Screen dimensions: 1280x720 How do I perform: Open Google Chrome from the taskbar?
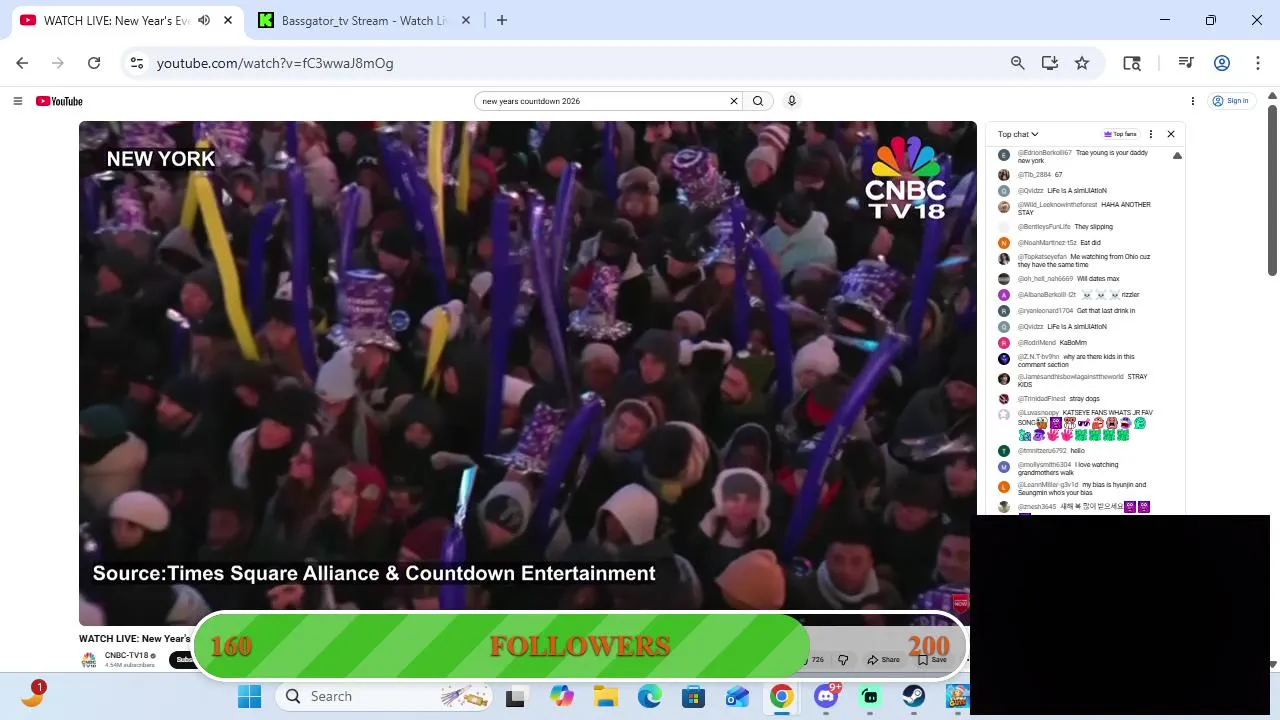pyautogui.click(x=782, y=696)
